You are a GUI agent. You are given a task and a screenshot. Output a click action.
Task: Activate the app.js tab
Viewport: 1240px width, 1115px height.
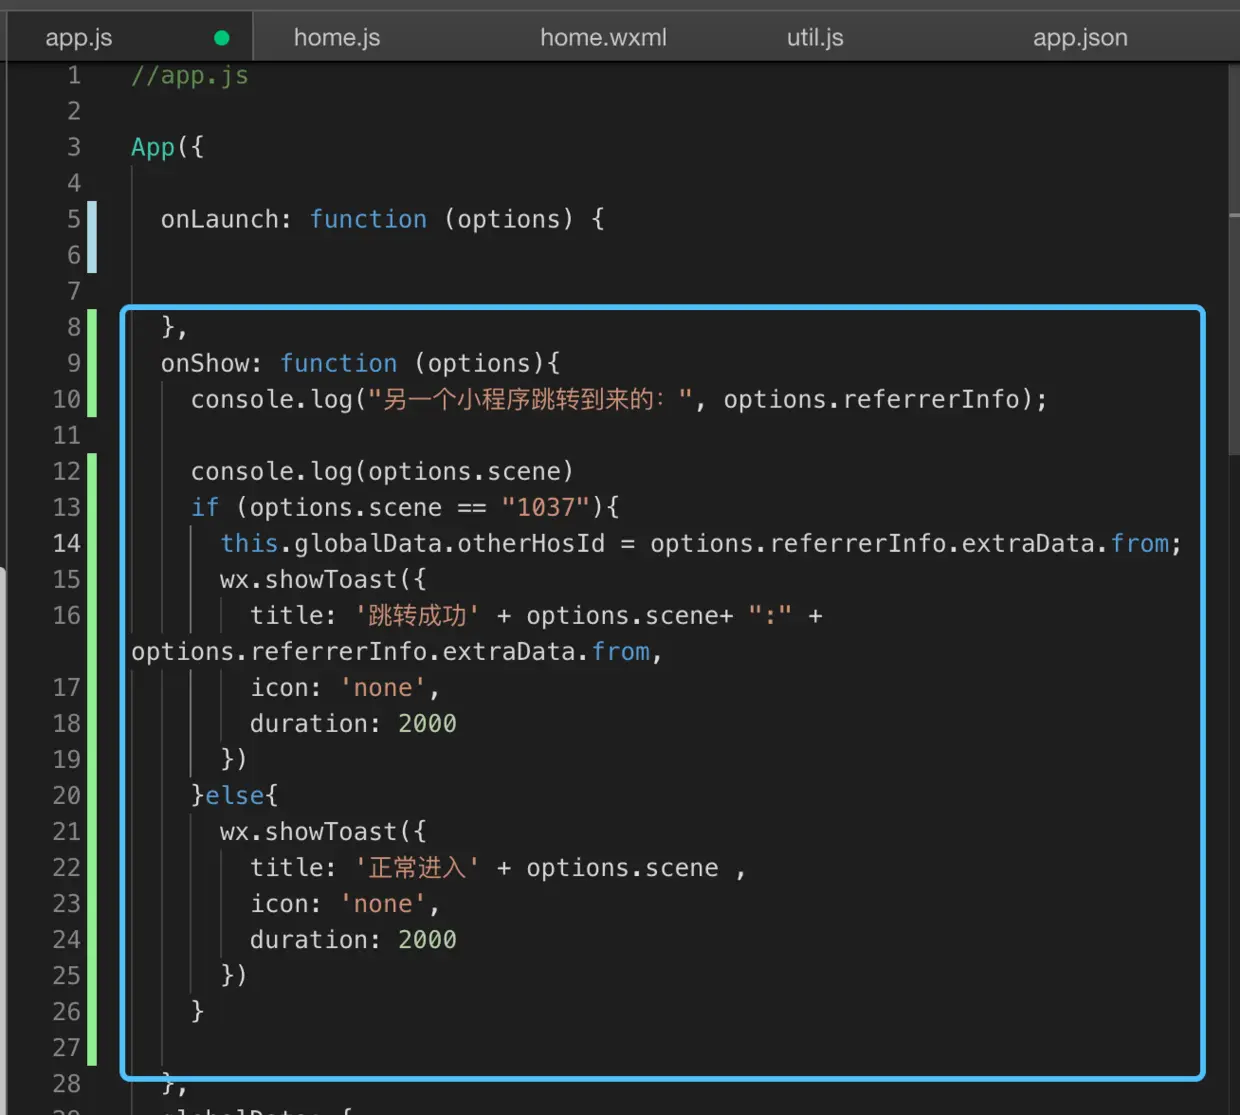[79, 38]
